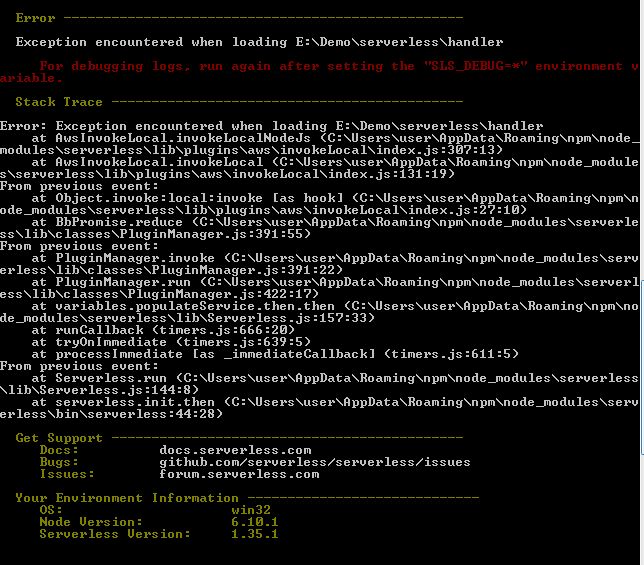Click the 'Issues:' label
The image size is (644, 565).
(67, 474)
